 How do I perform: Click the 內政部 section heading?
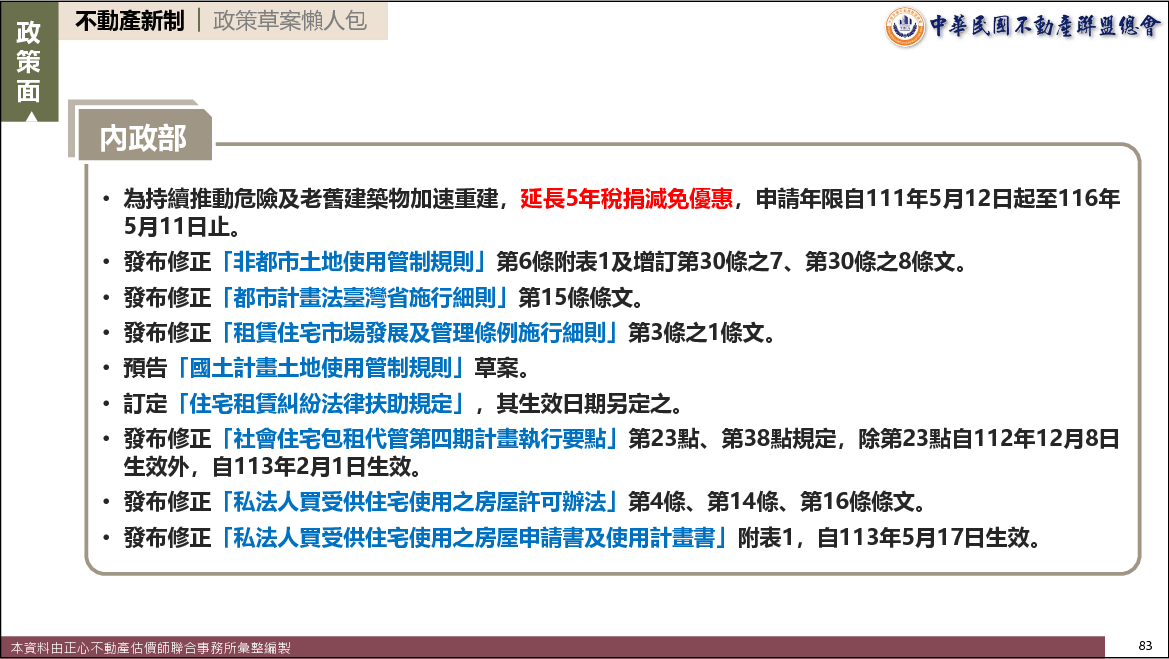click(142, 138)
